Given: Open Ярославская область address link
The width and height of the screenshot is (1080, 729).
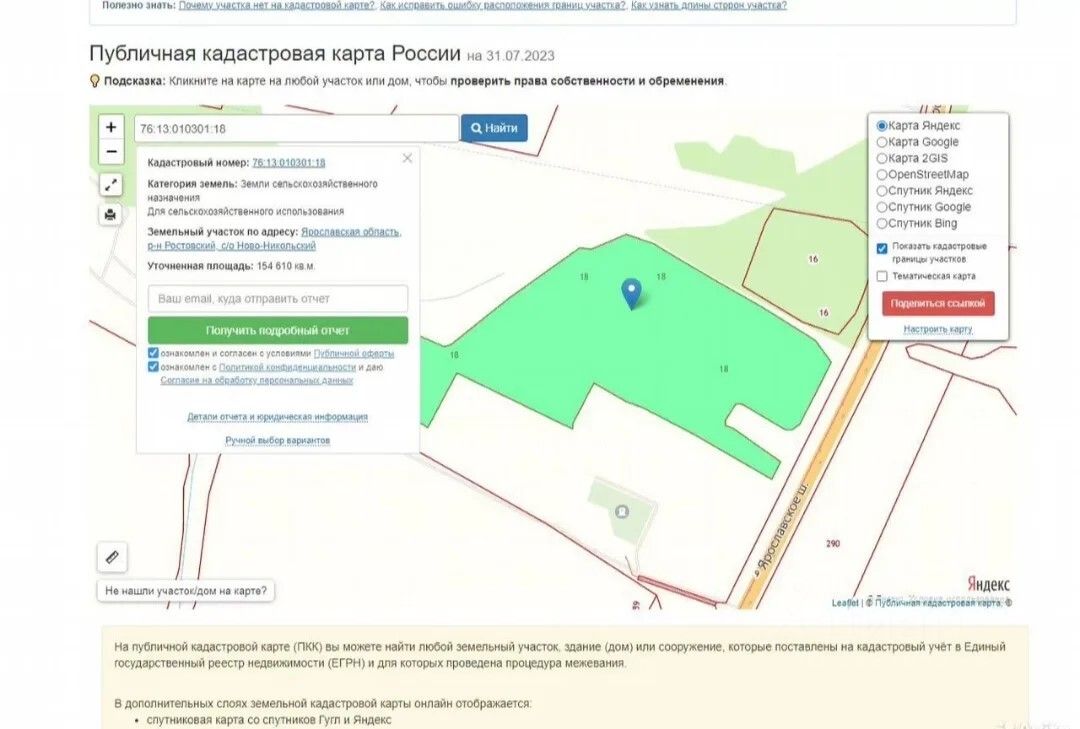Looking at the screenshot, I should coord(351,232).
